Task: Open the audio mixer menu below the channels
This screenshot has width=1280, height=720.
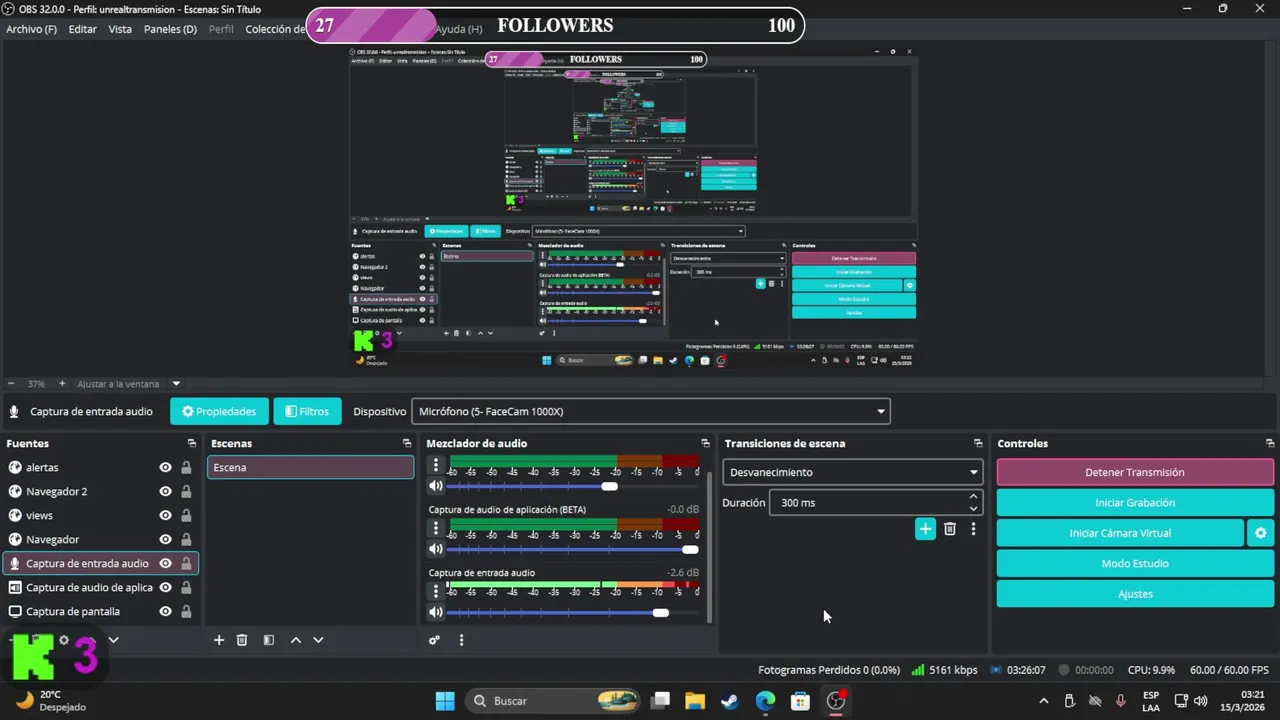Action: point(461,640)
